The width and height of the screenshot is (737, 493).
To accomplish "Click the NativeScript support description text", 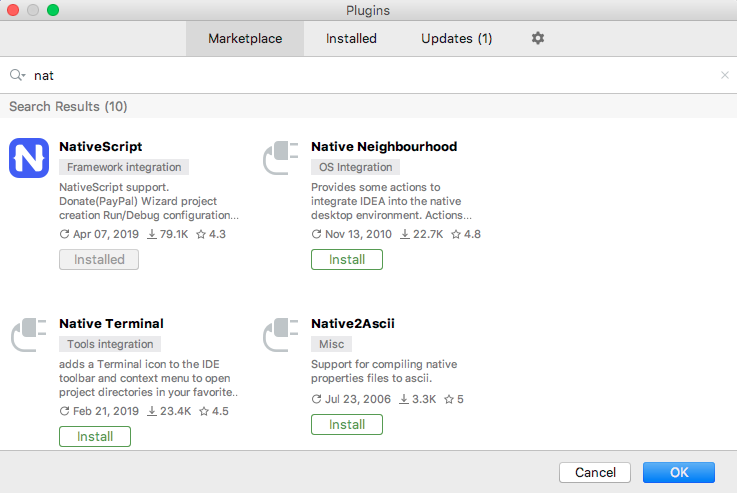I will click(149, 201).
